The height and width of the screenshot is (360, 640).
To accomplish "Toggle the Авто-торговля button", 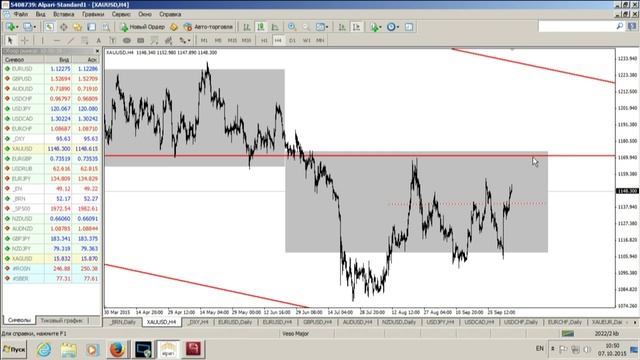I will pyautogui.click(x=208, y=27).
